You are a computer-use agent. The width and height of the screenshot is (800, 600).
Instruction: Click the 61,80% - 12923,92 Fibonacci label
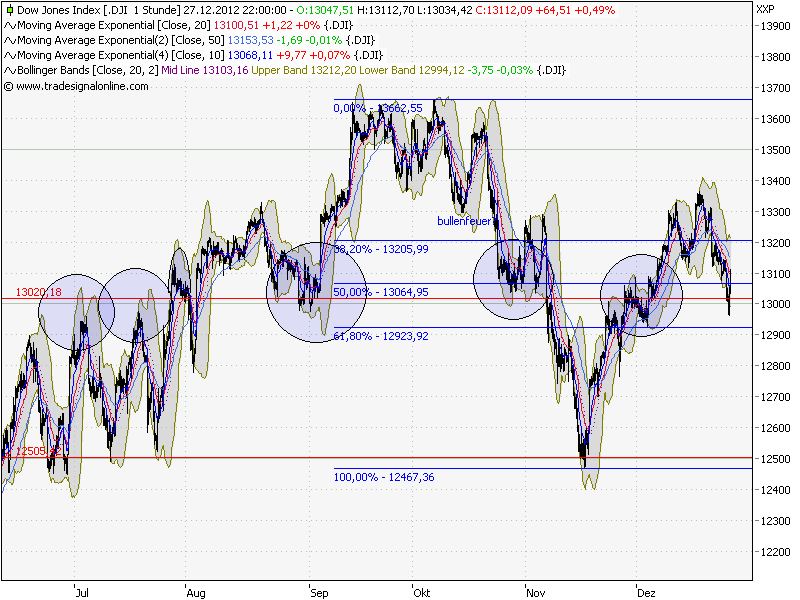tap(381, 336)
